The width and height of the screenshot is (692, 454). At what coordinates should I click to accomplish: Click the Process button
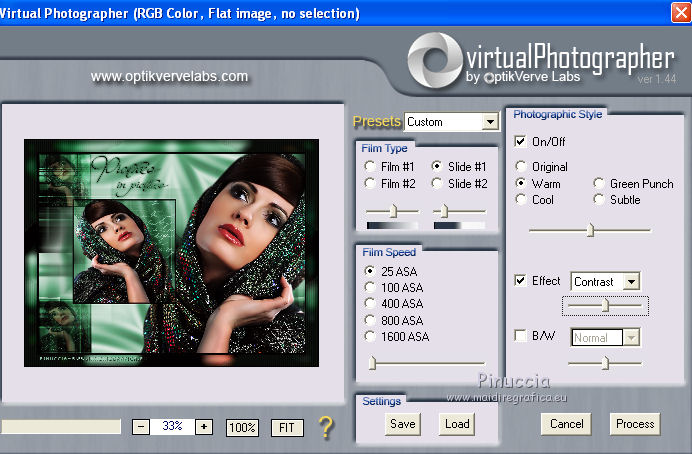635,424
